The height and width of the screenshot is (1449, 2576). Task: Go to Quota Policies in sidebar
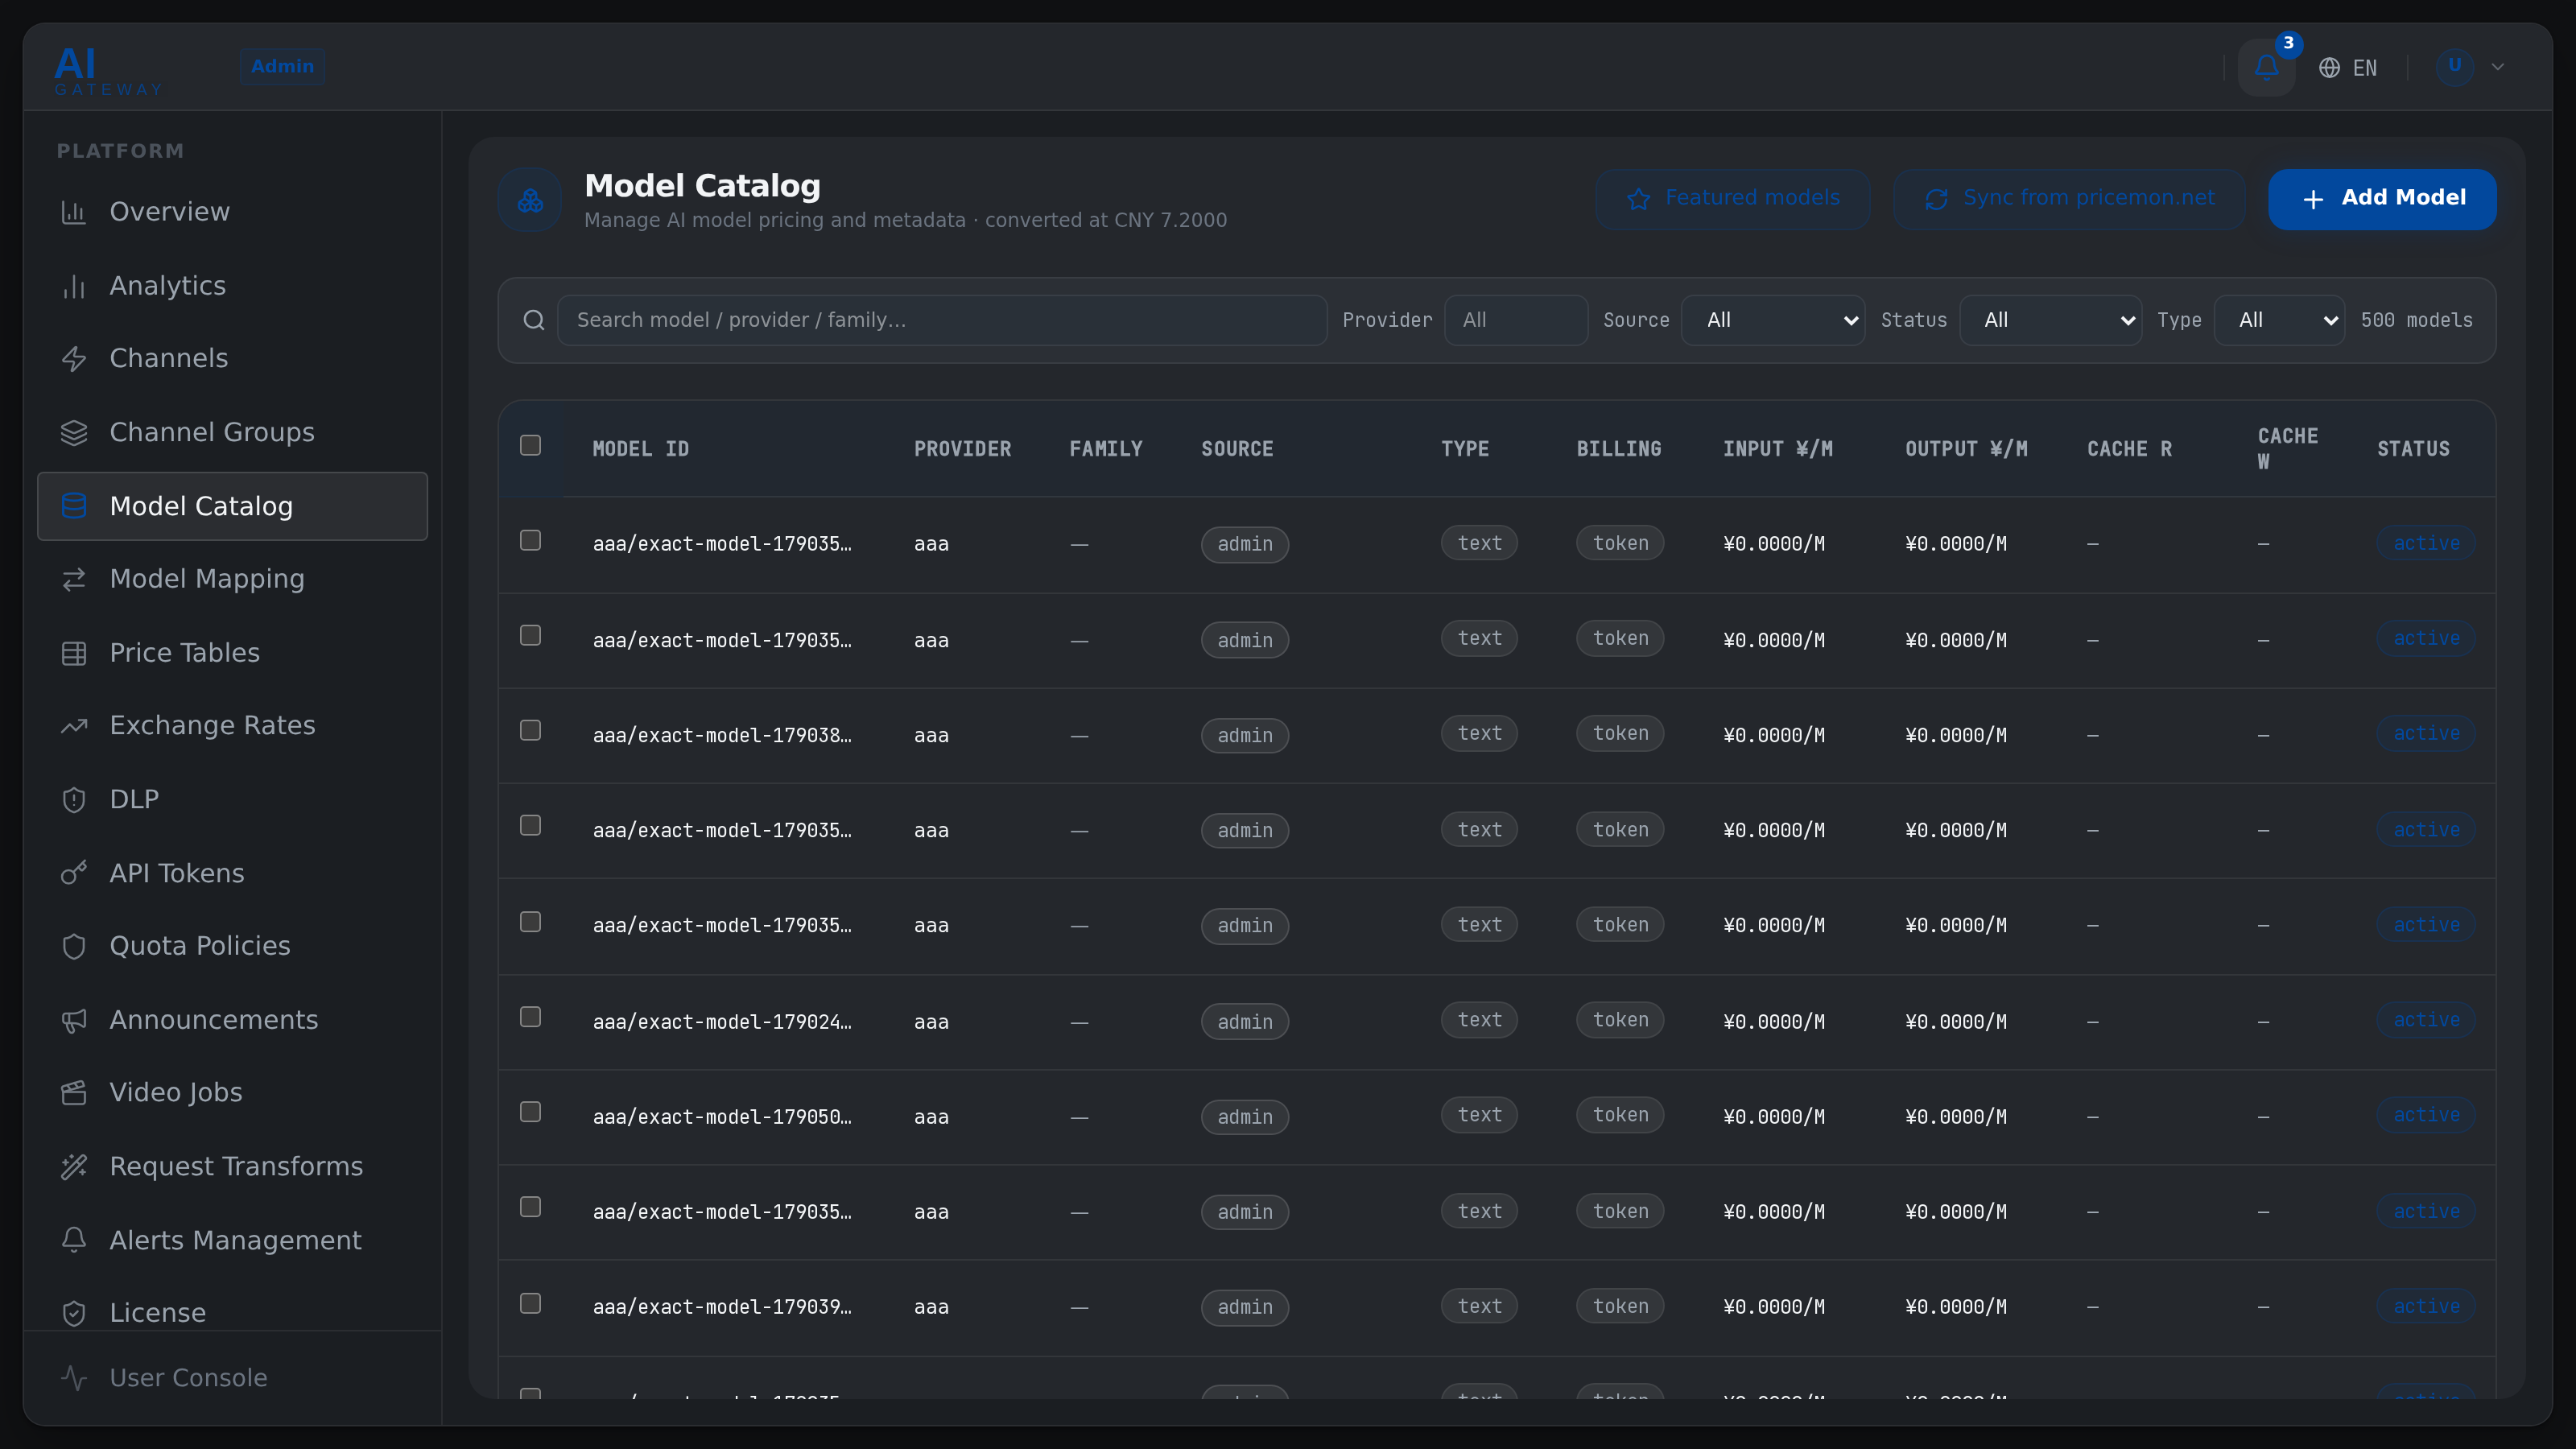pos(232,946)
